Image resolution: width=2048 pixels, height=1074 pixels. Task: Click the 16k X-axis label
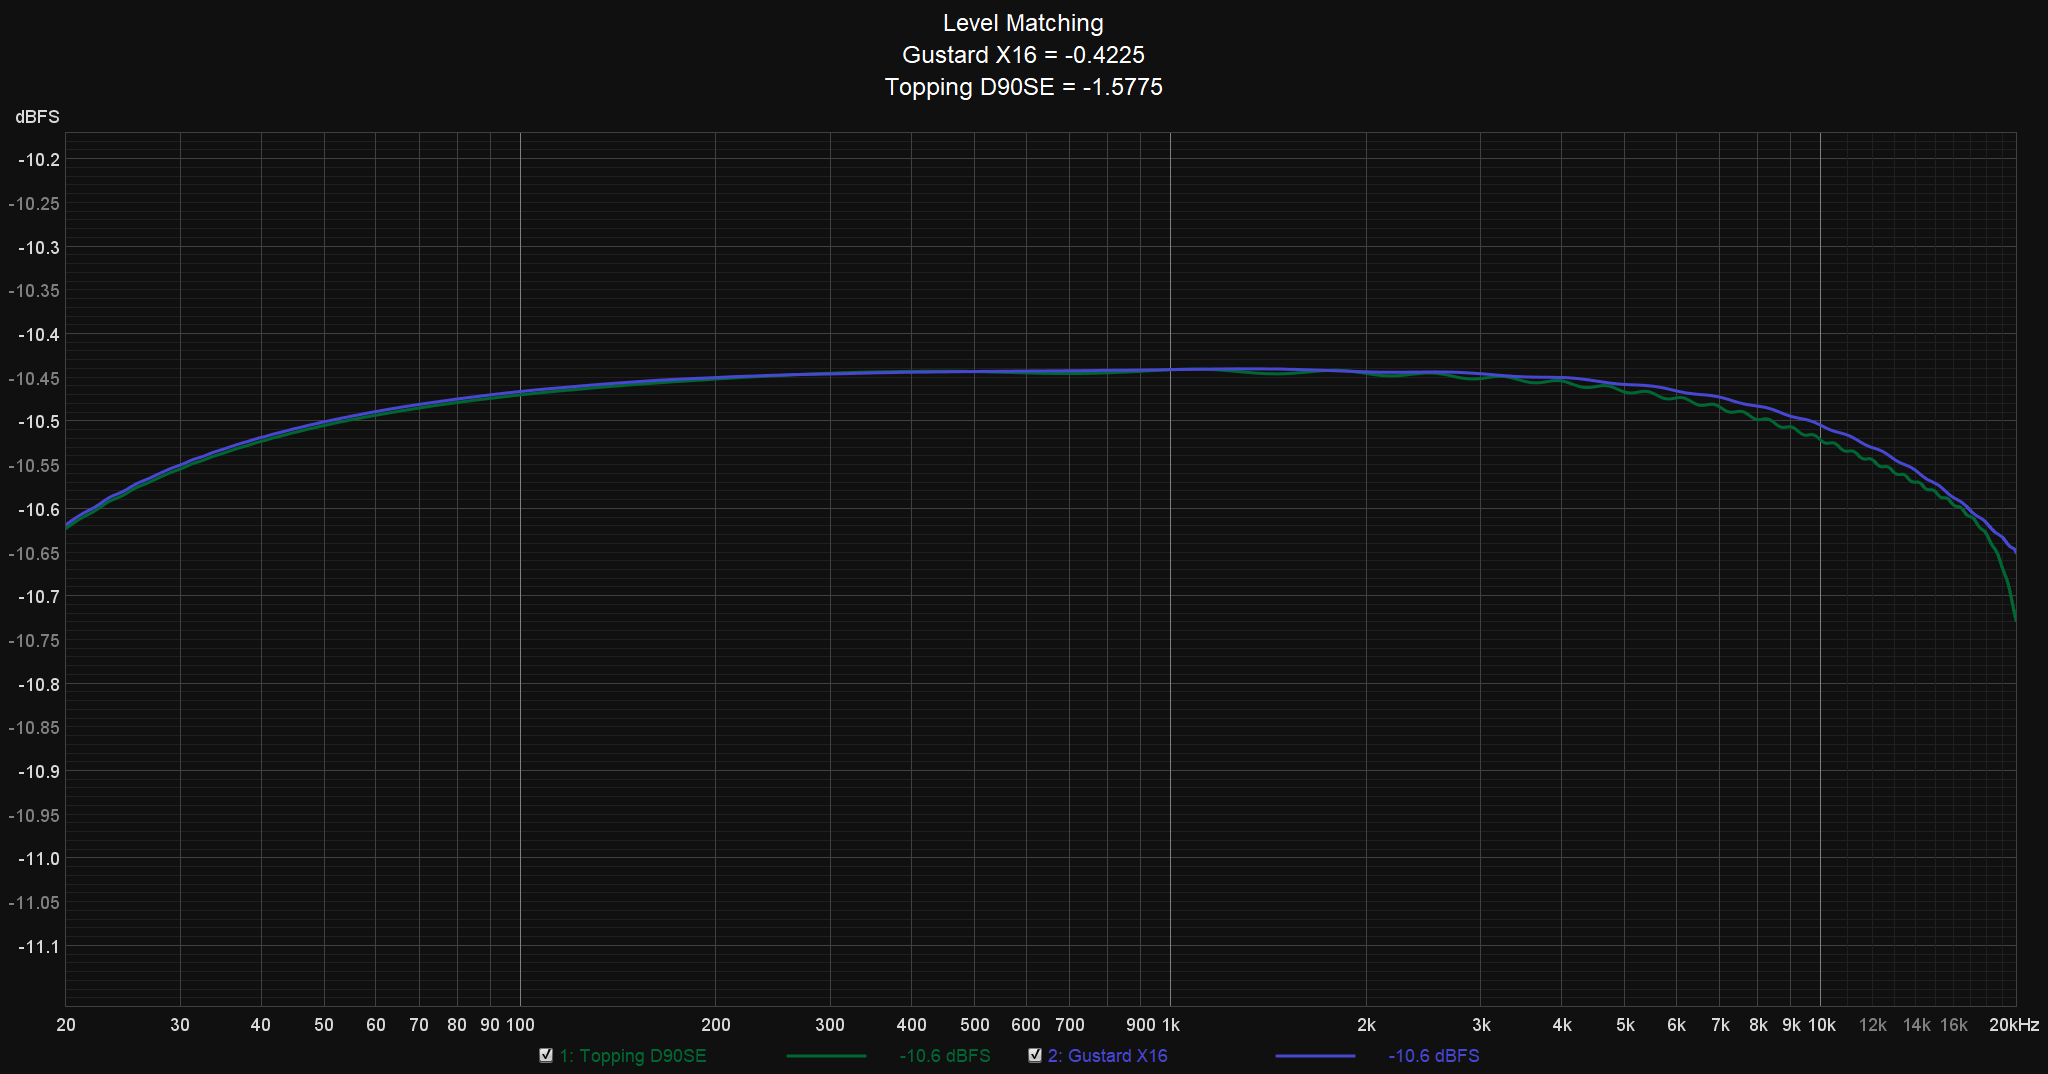click(1954, 1025)
